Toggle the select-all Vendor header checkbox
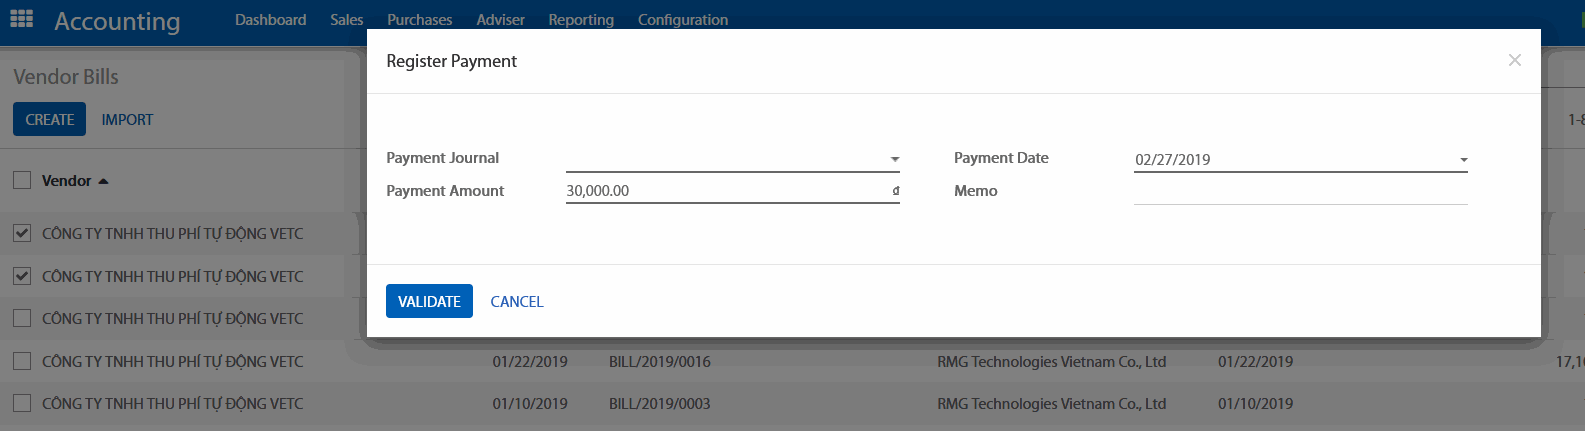 click(x=22, y=181)
